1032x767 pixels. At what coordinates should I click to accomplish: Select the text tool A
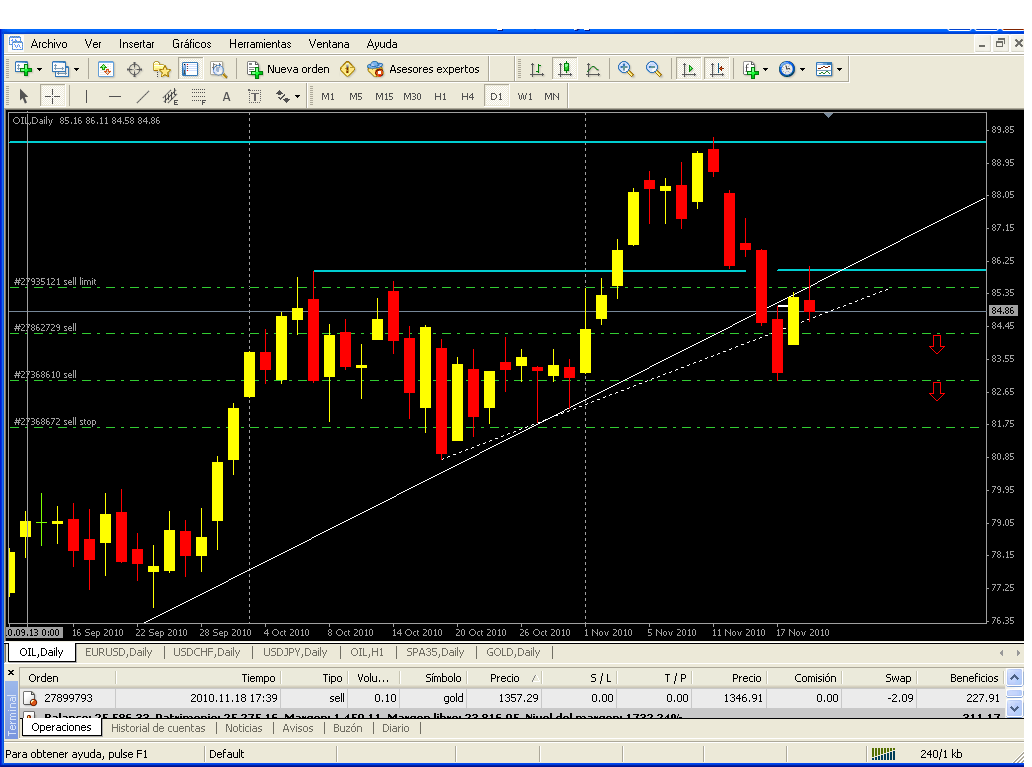(x=226, y=97)
